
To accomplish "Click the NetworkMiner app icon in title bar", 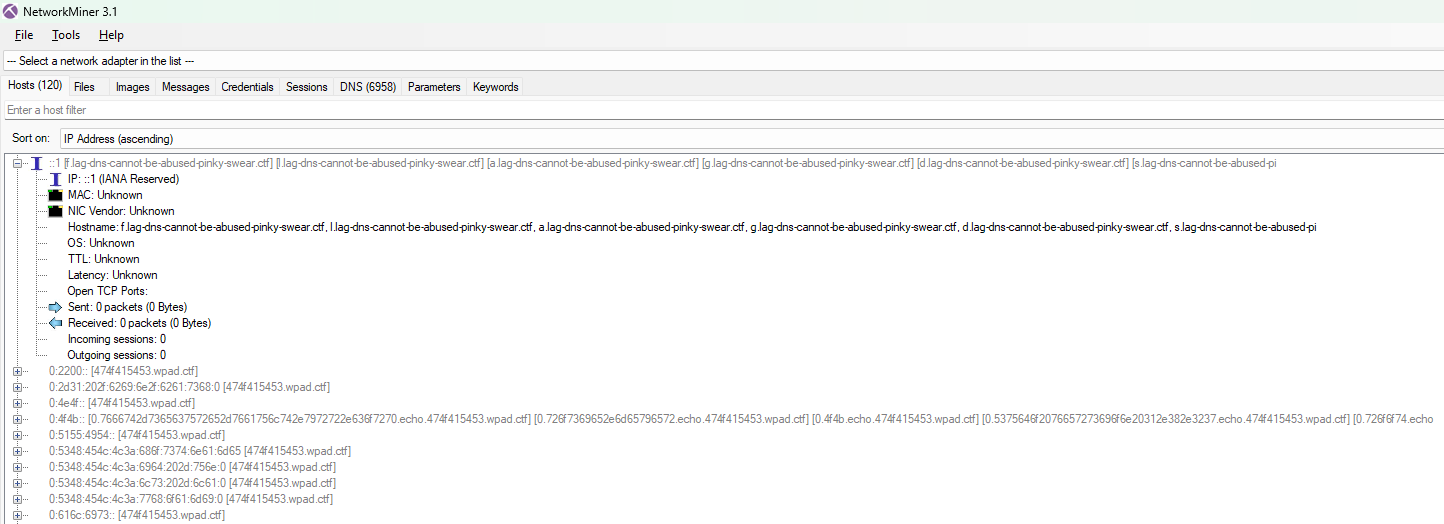I will coord(10,11).
